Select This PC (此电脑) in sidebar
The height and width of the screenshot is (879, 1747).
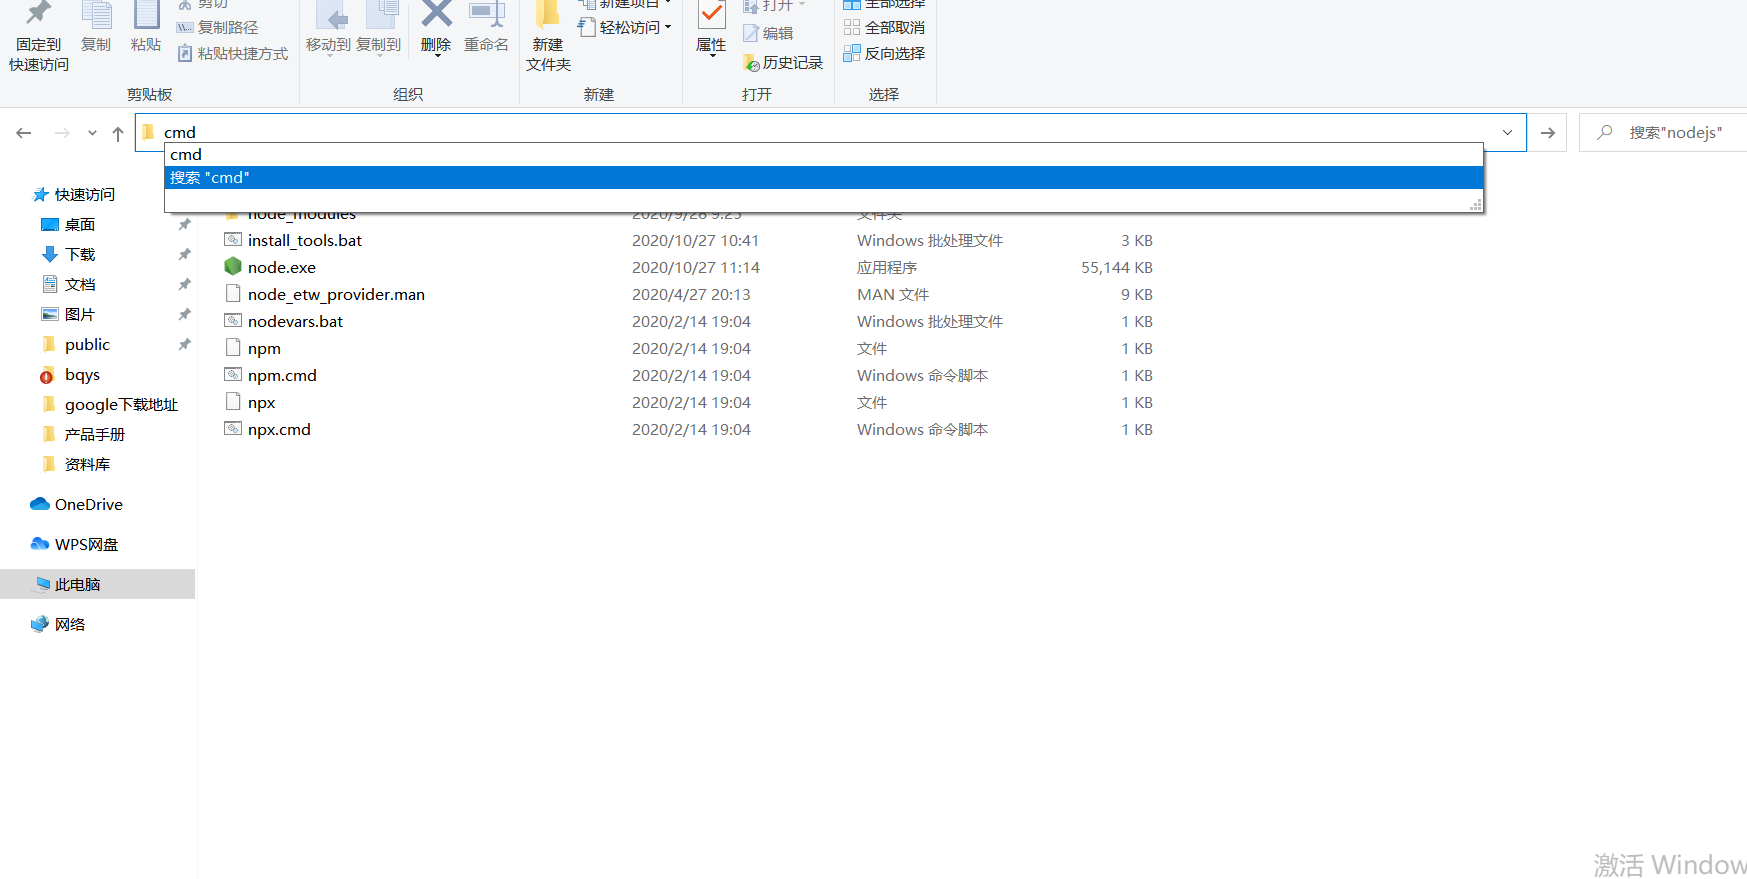tap(97, 585)
